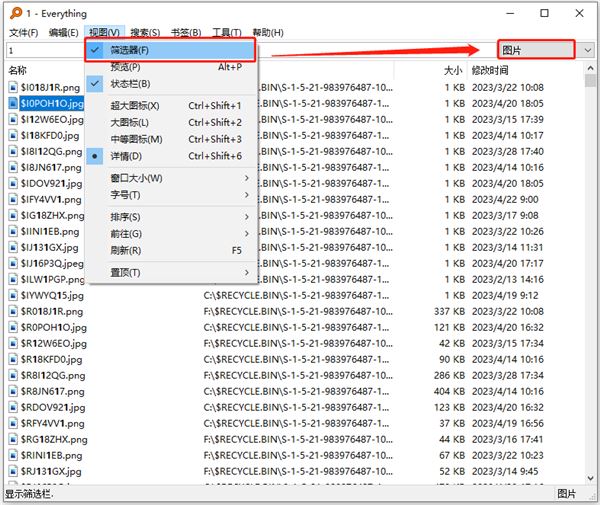The height and width of the screenshot is (505, 600).
Task: Open the 编辑(E) menu
Action: point(64,33)
